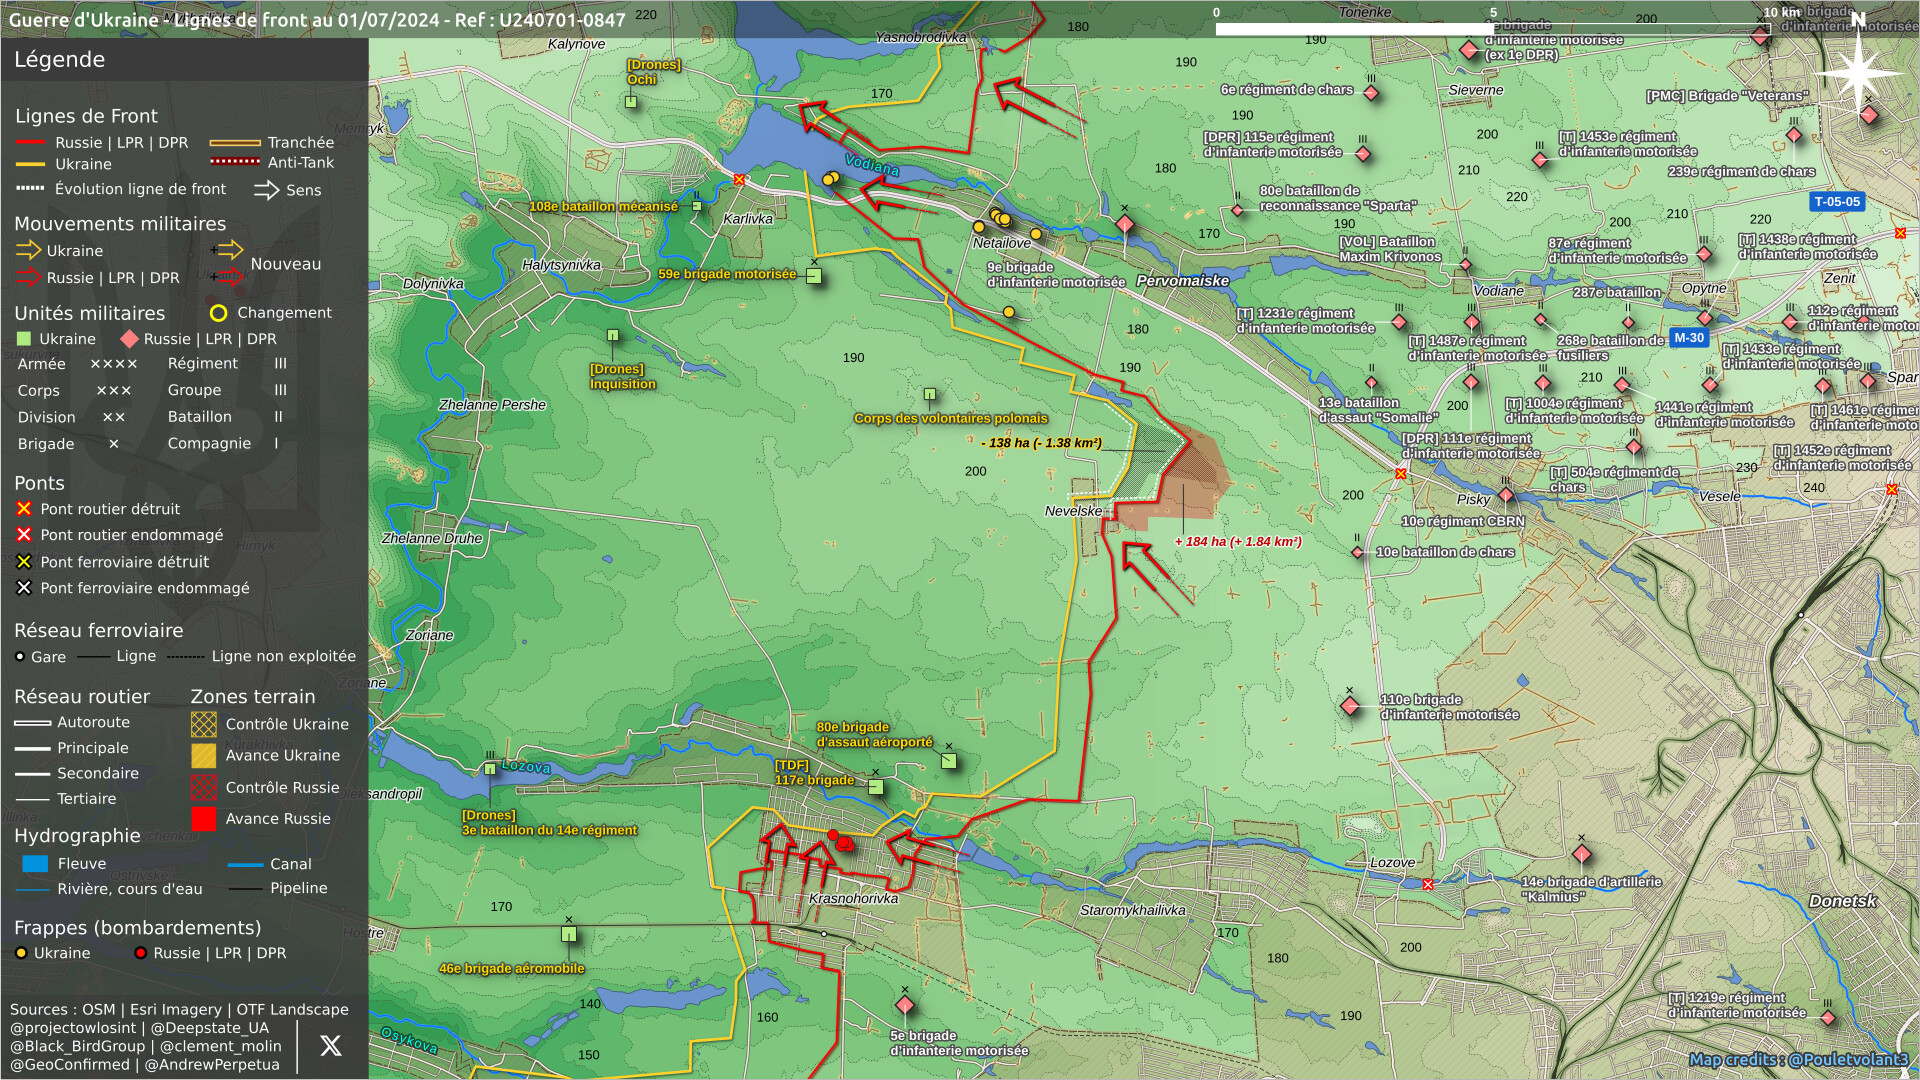Click the 14e brigade d'artillerie Kalmius diamond
The image size is (1920, 1080).
point(1582,855)
